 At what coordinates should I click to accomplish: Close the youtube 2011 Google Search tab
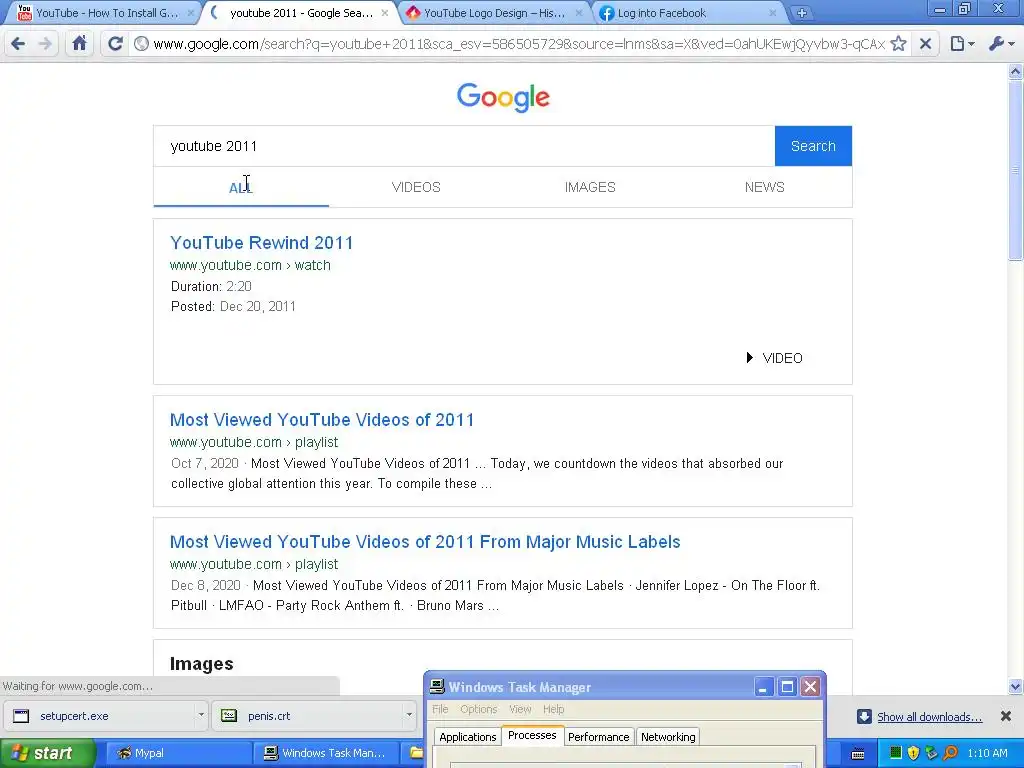pos(385,13)
